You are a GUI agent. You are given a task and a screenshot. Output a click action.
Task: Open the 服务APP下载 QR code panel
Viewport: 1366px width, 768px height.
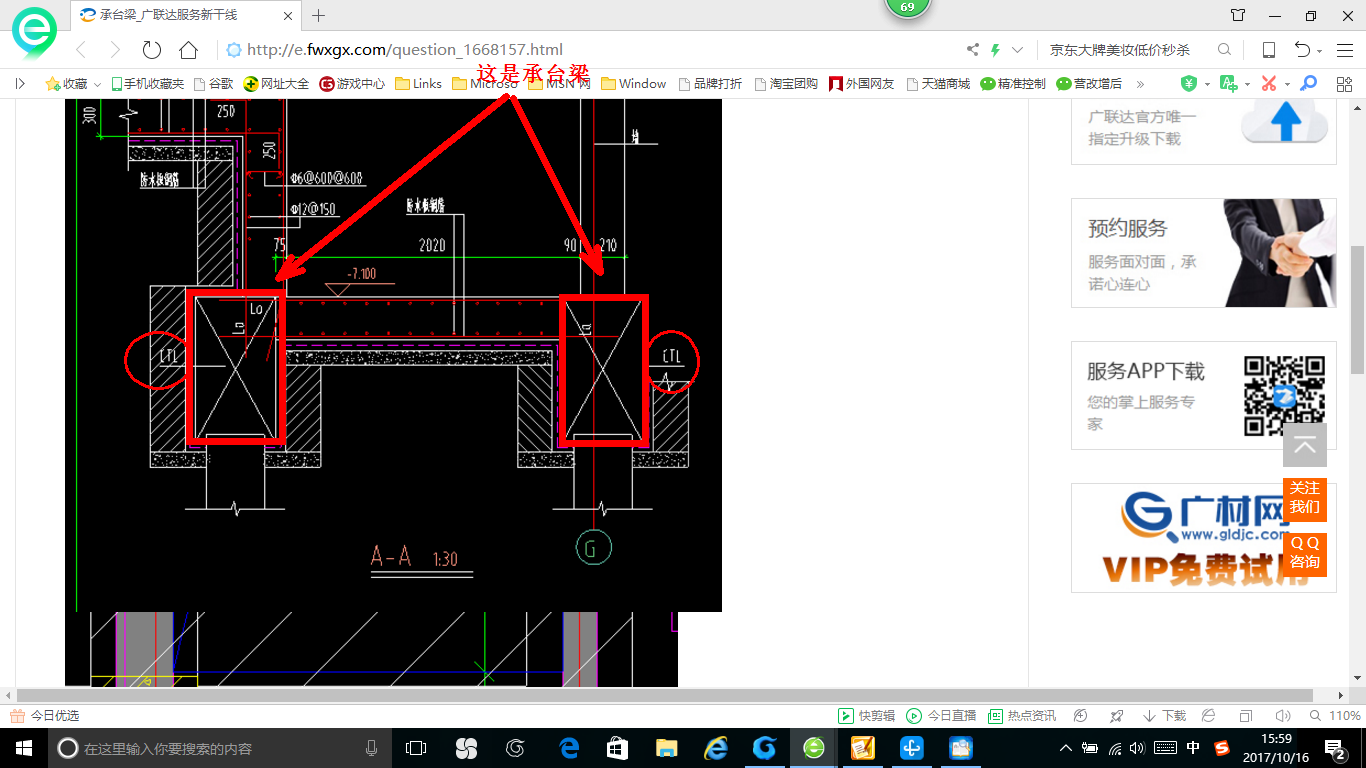tap(1204, 395)
